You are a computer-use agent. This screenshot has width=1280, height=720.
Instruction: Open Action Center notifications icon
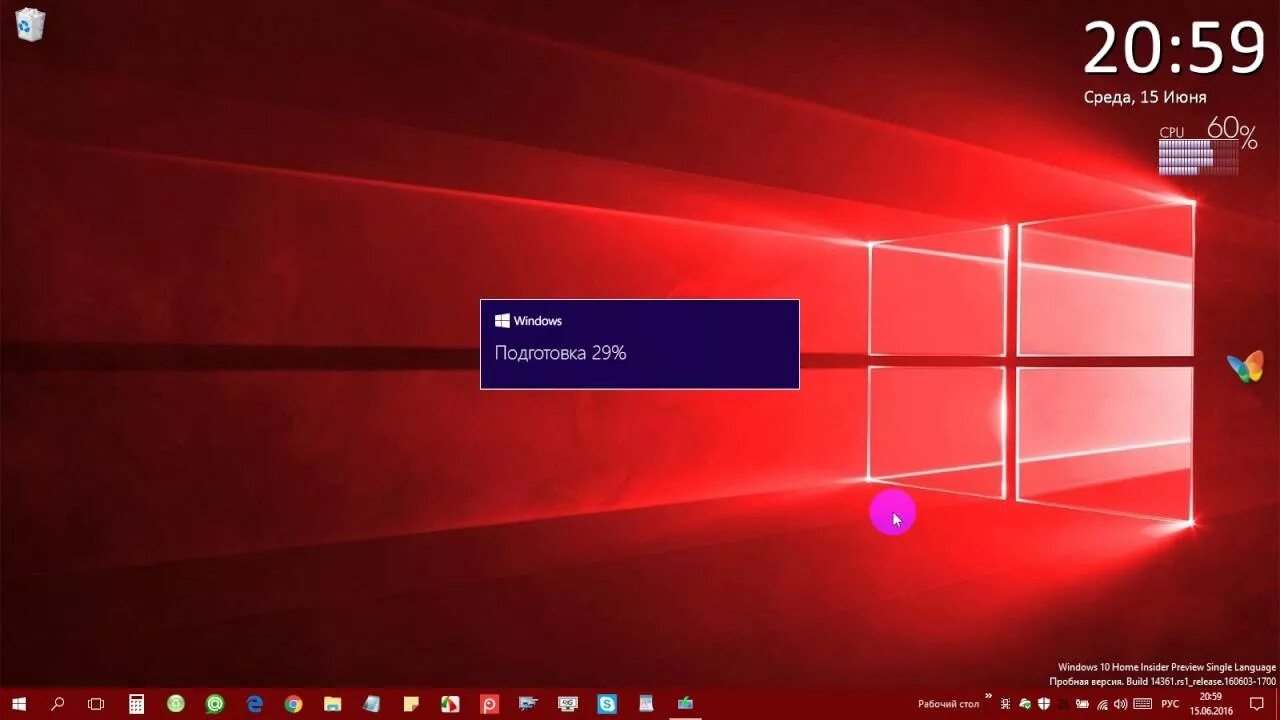click(1257, 704)
